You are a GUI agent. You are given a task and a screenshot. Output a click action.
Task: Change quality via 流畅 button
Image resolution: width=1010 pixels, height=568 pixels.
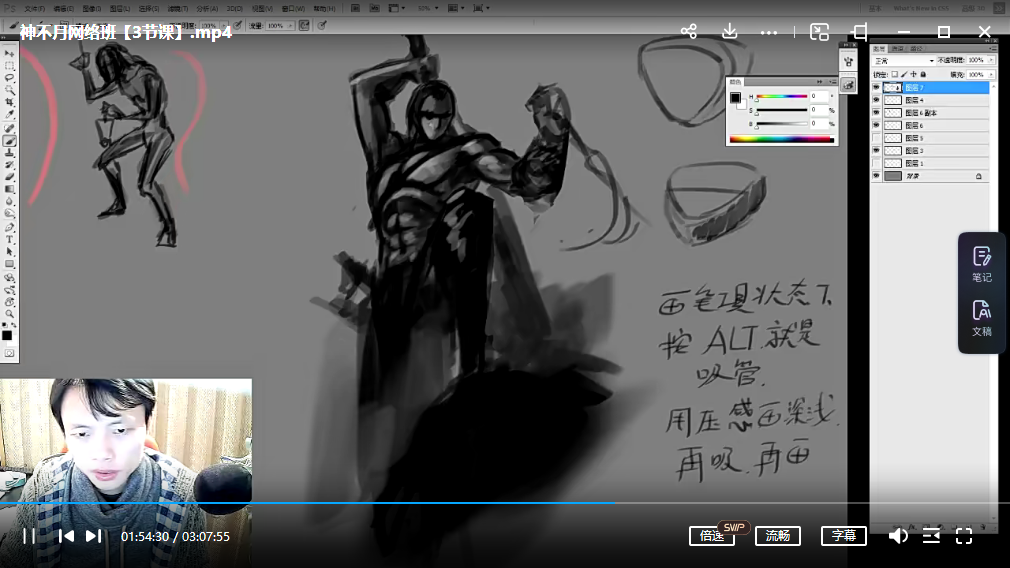tap(778, 536)
